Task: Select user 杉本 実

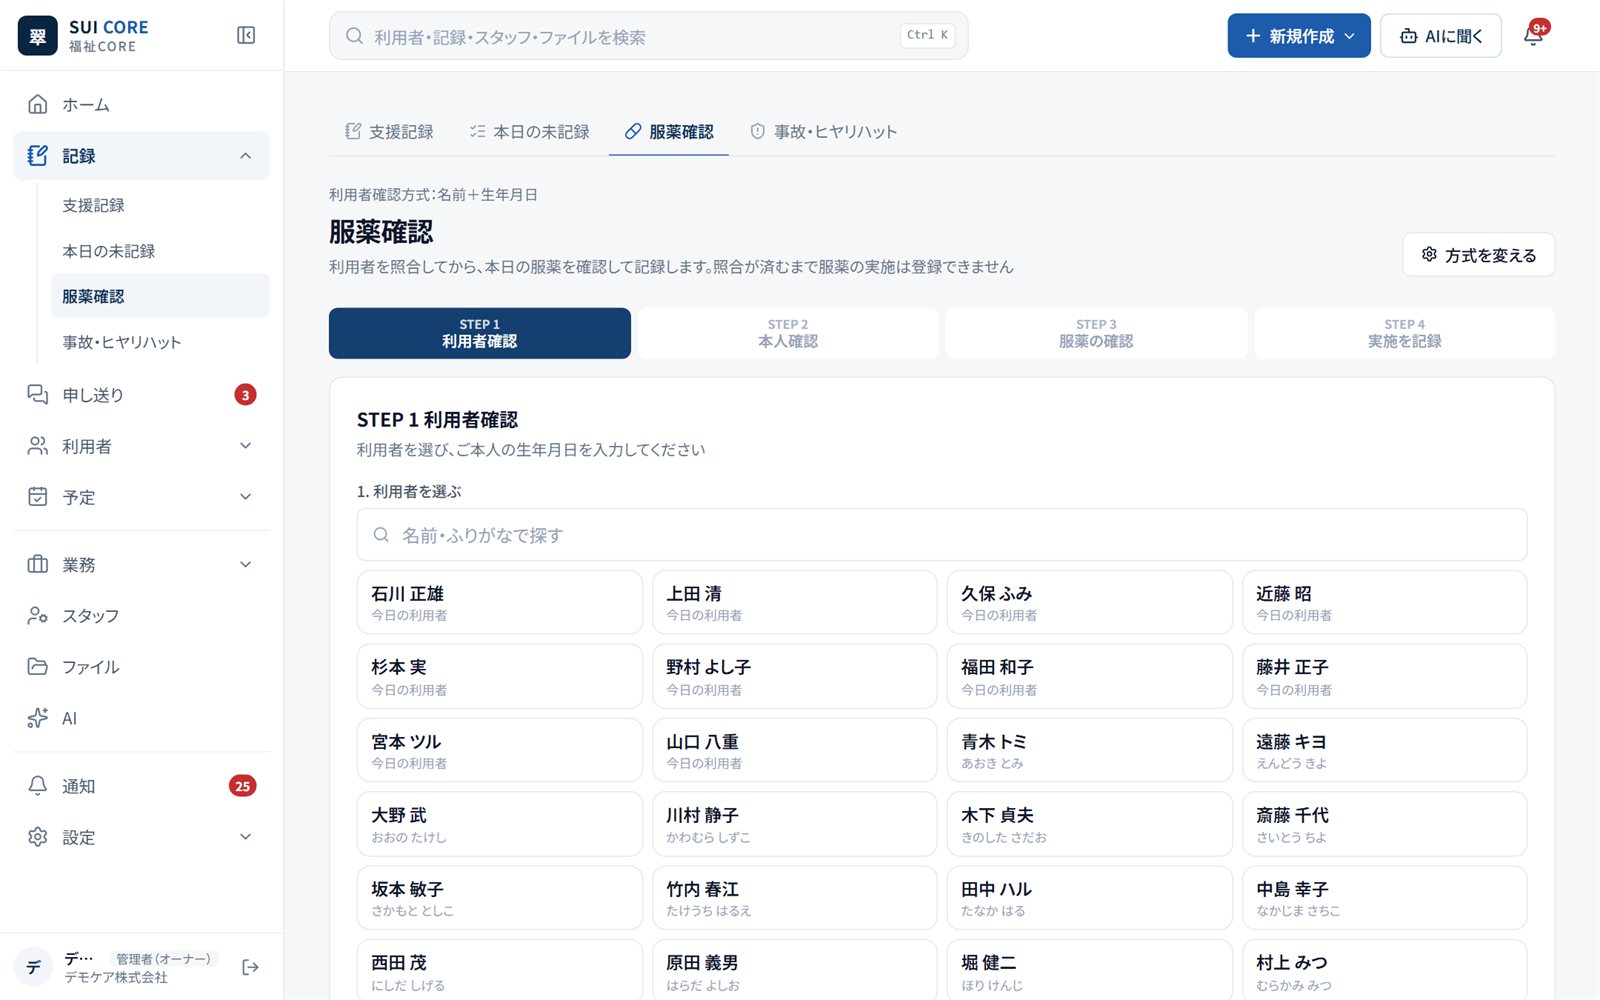Action: click(x=499, y=676)
